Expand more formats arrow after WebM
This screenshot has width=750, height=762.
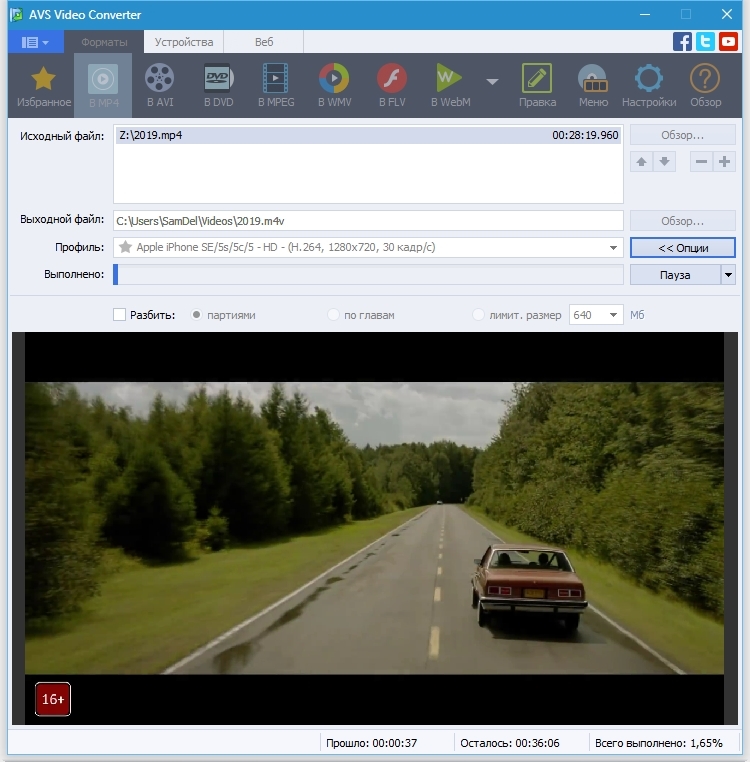pos(492,82)
